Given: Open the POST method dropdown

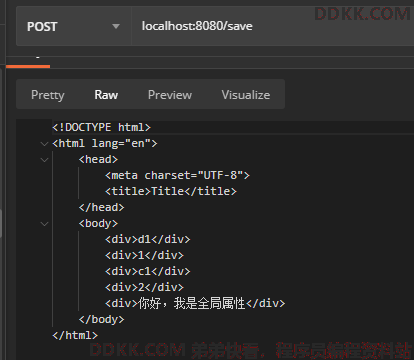Looking at the screenshot, I should pyautogui.click(x=74, y=26).
